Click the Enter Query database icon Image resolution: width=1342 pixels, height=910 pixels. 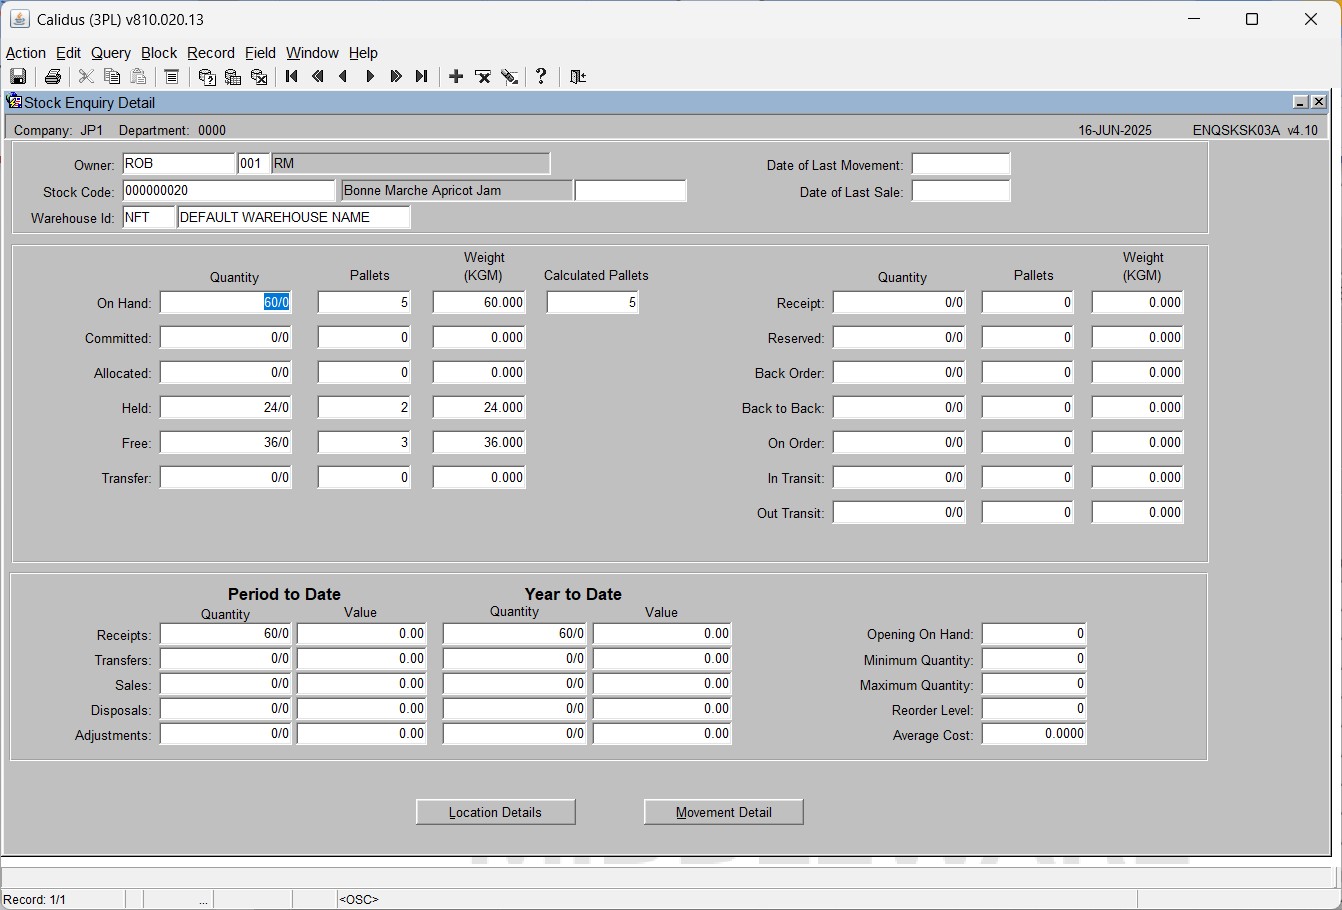tap(207, 77)
